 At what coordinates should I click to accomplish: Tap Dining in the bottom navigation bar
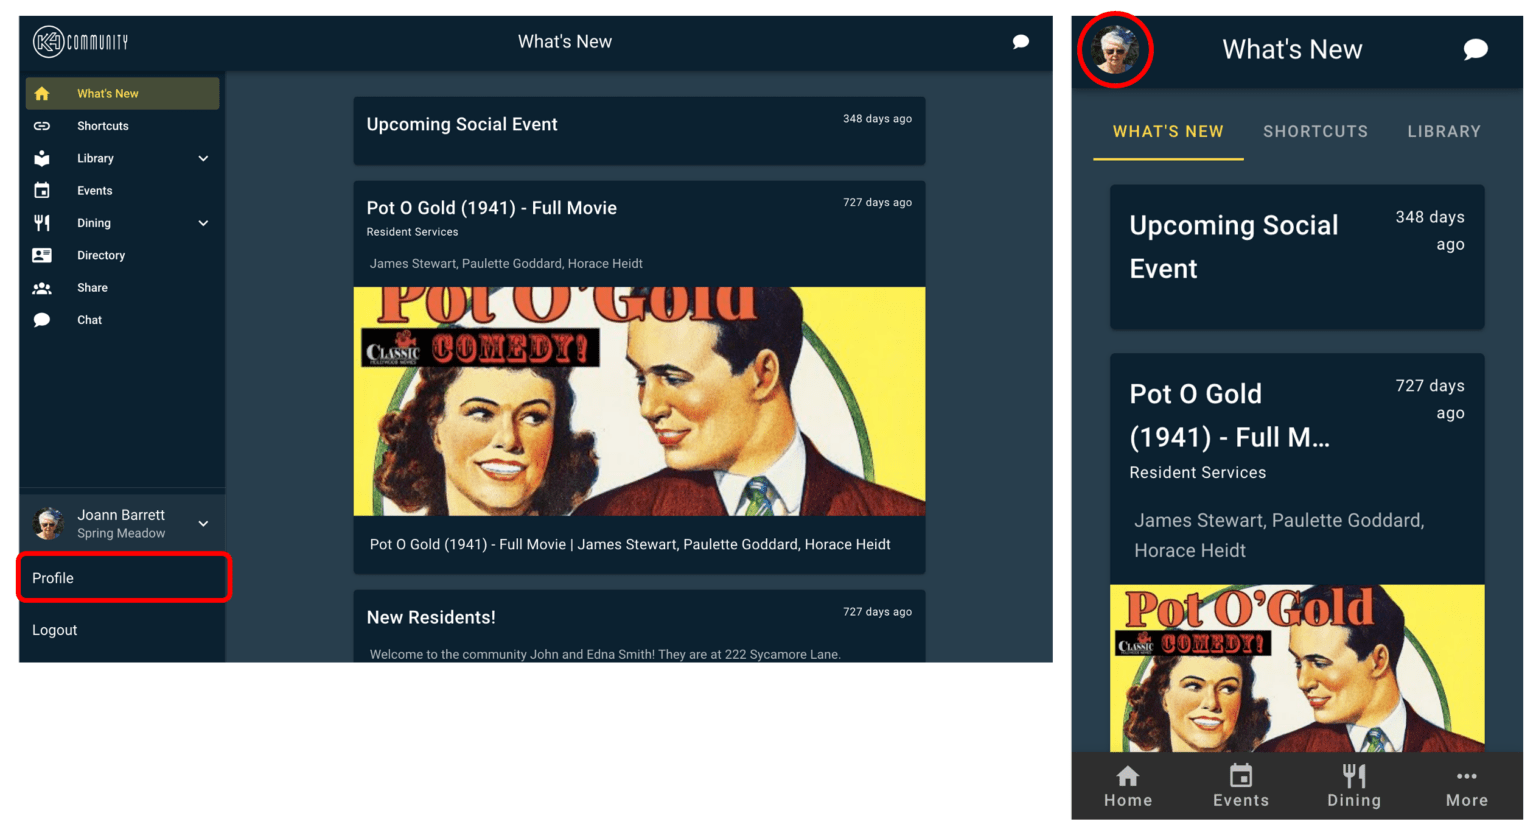tap(1354, 786)
